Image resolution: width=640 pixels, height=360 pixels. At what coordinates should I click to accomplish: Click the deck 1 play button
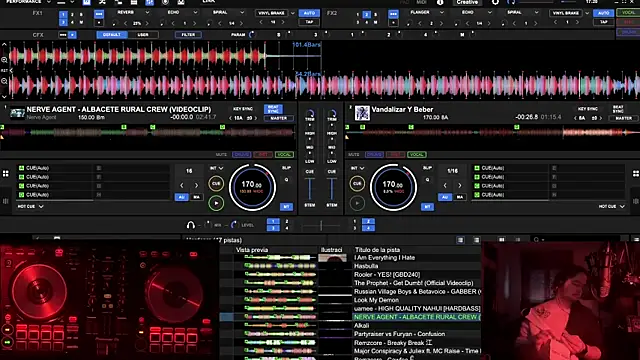click(216, 203)
